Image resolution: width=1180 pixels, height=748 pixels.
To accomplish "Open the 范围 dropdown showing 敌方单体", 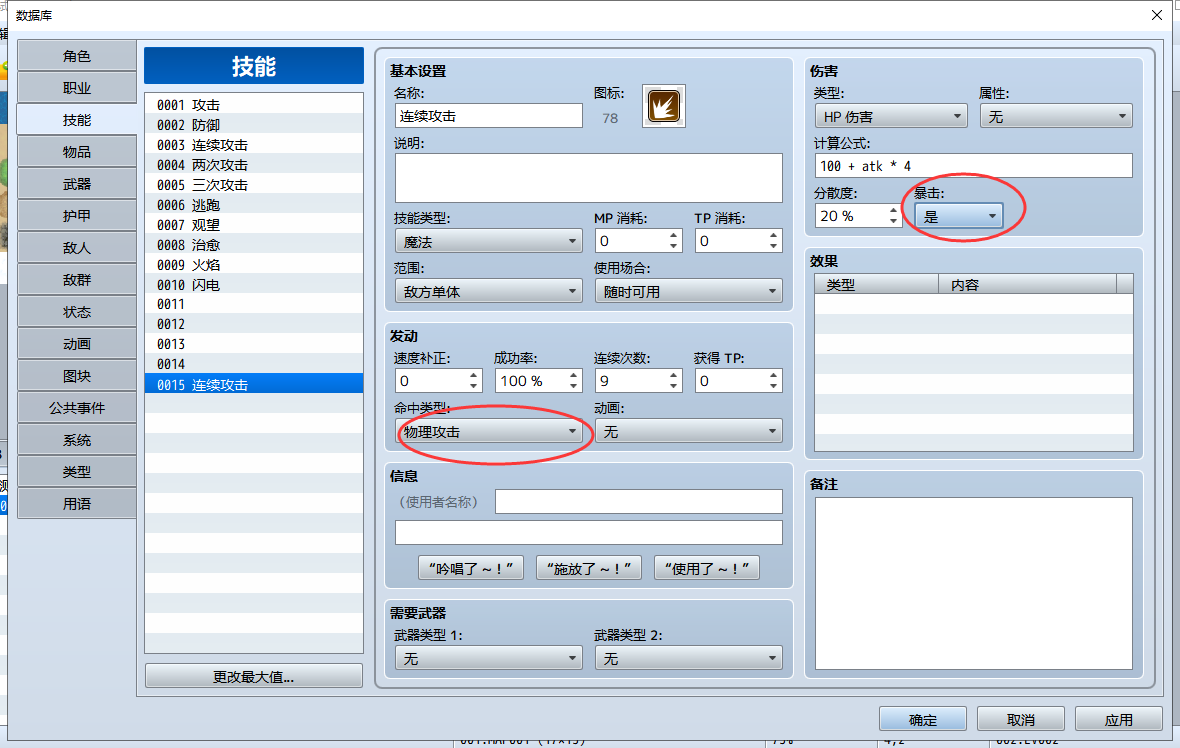I will (488, 291).
